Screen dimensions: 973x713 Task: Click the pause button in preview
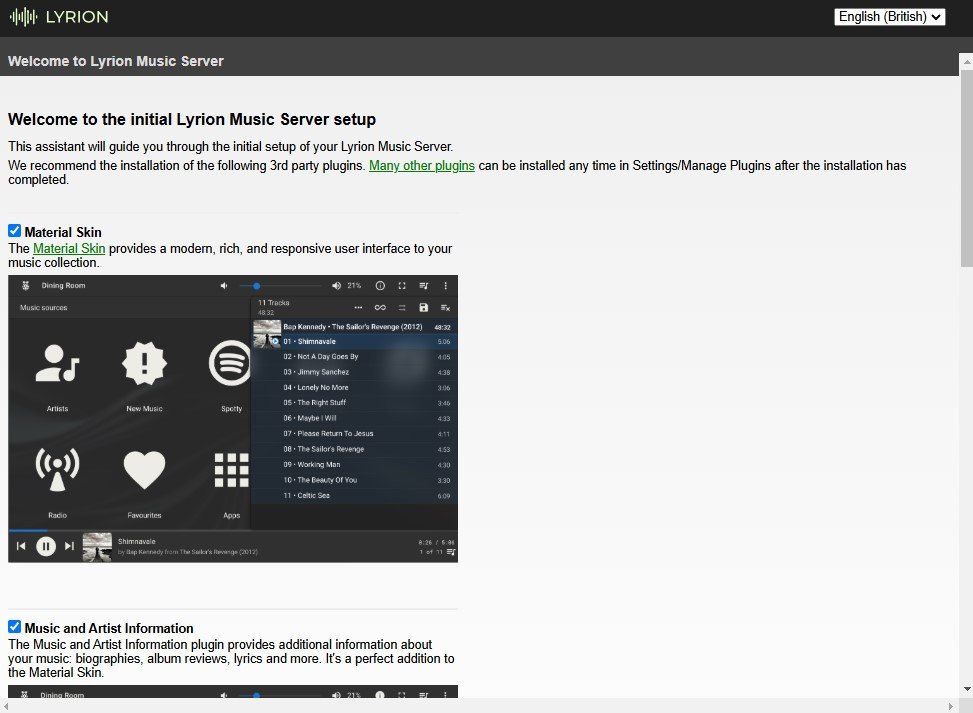46,546
